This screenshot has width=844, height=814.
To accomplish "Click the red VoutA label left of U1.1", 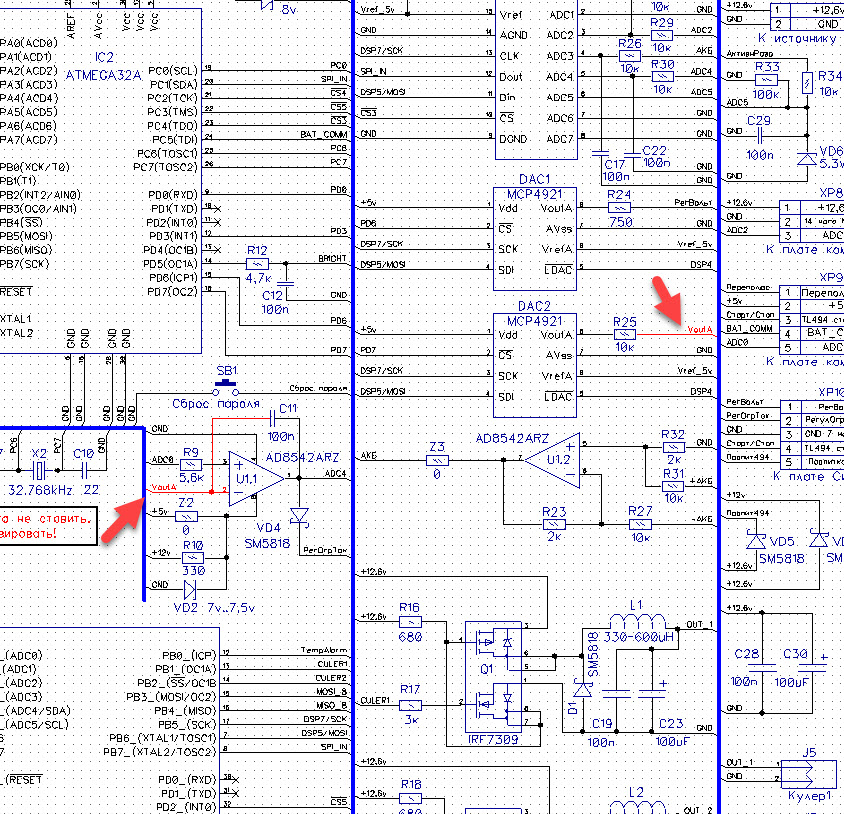I will (162, 488).
